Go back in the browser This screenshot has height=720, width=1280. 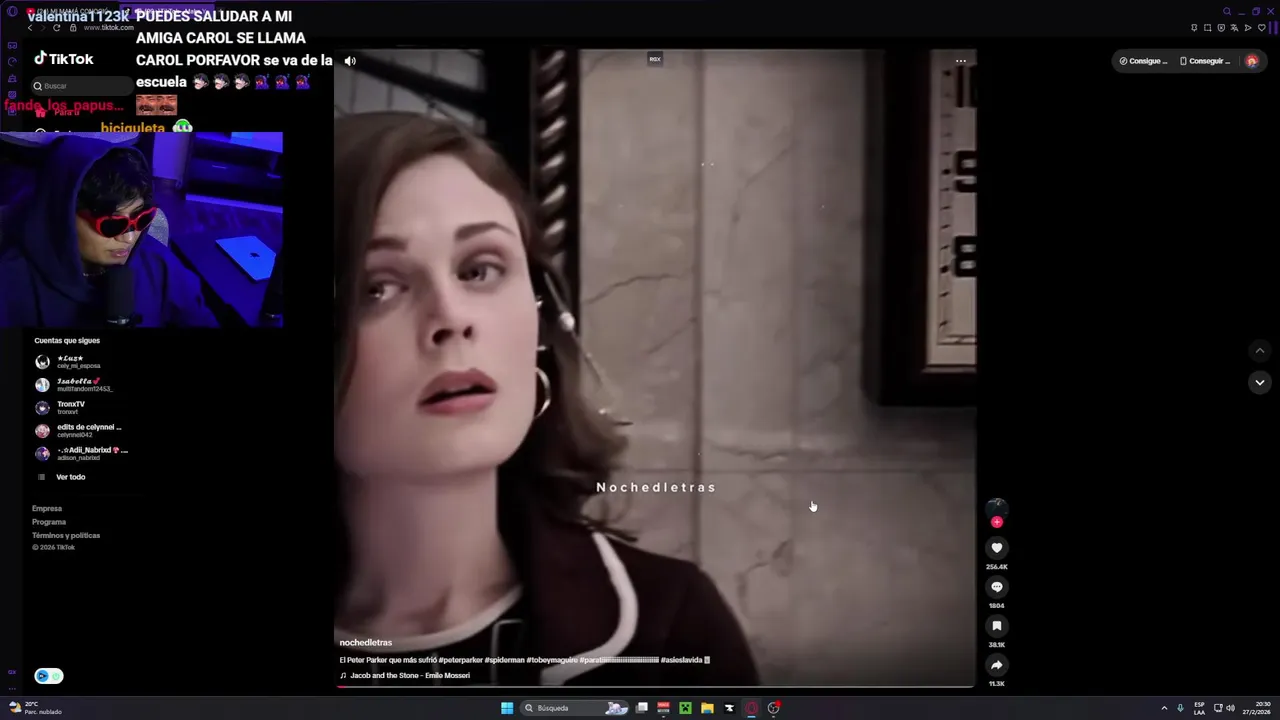(x=30, y=27)
